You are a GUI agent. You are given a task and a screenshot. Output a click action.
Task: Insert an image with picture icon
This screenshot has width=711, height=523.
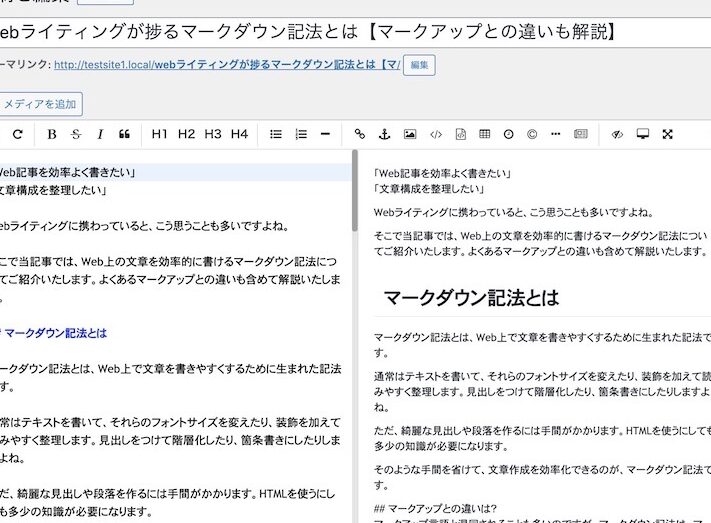410,134
